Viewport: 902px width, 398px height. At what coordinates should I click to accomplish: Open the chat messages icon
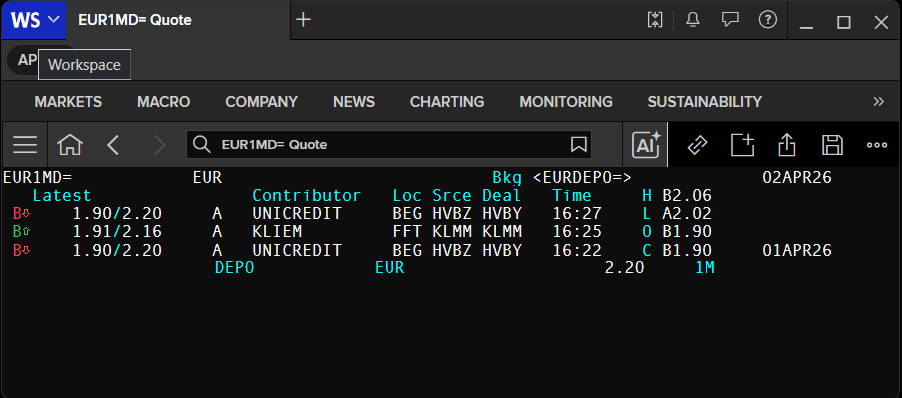[730, 20]
